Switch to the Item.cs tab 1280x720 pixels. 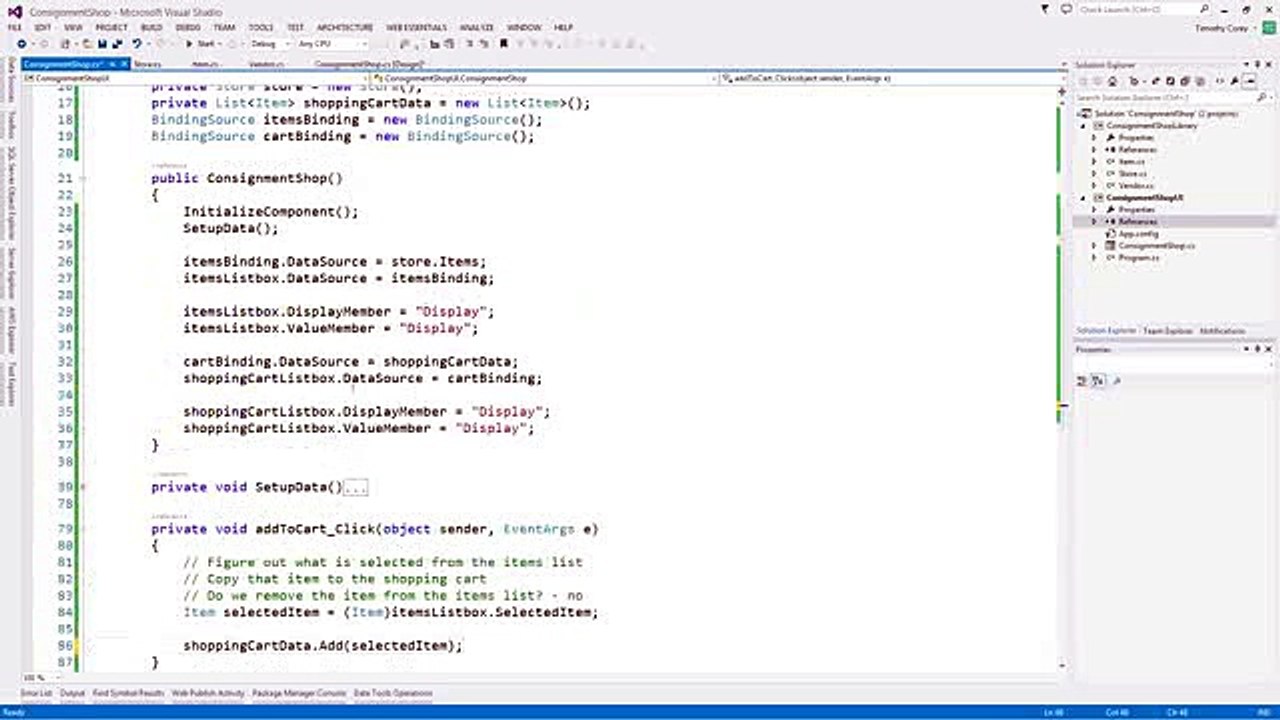(205, 64)
